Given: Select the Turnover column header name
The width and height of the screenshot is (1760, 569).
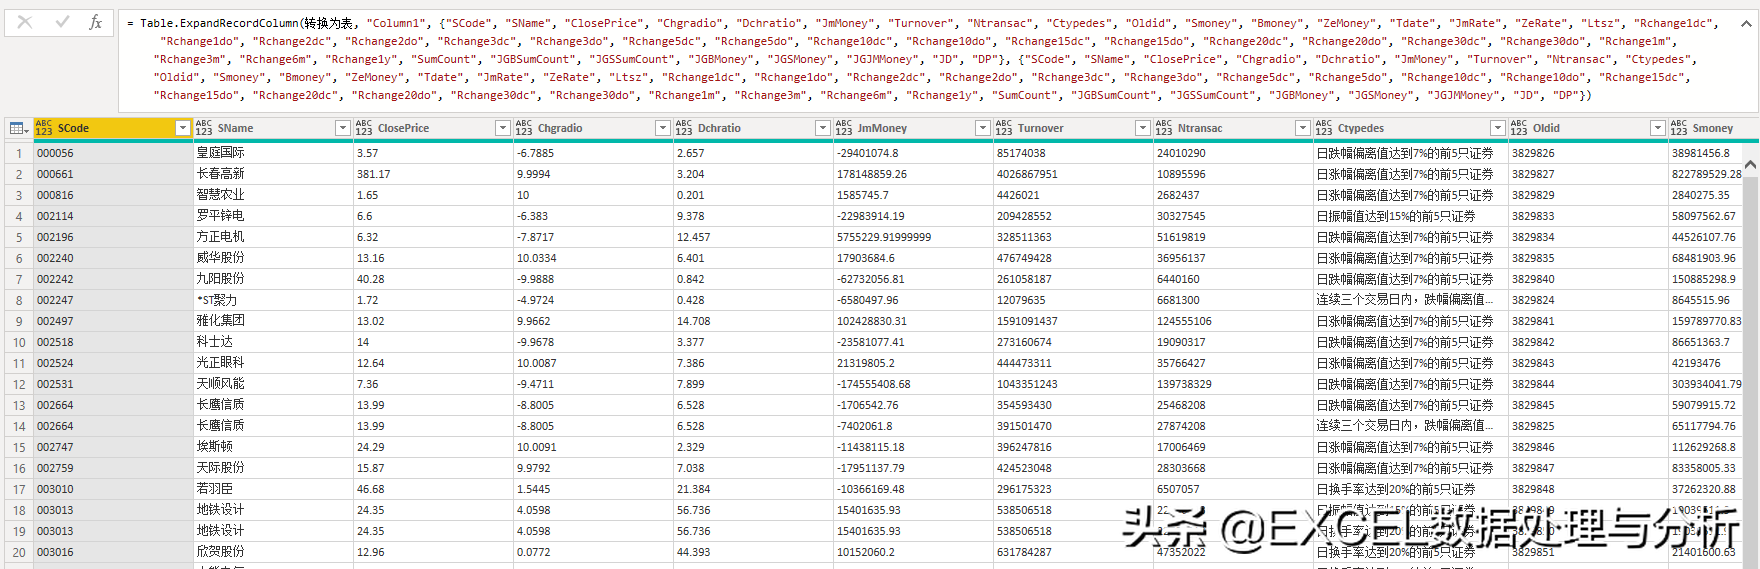Looking at the screenshot, I should click(1040, 128).
